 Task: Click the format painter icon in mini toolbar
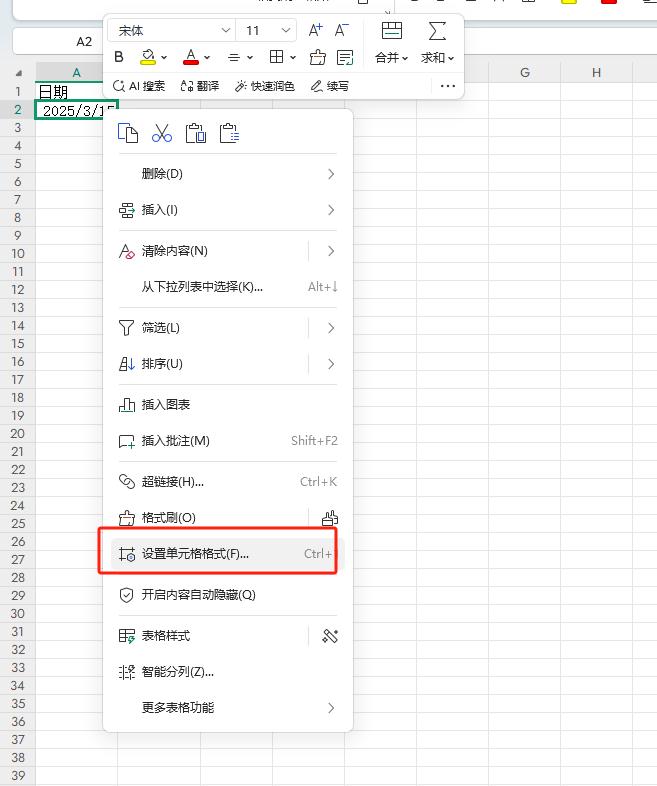tap(317, 57)
